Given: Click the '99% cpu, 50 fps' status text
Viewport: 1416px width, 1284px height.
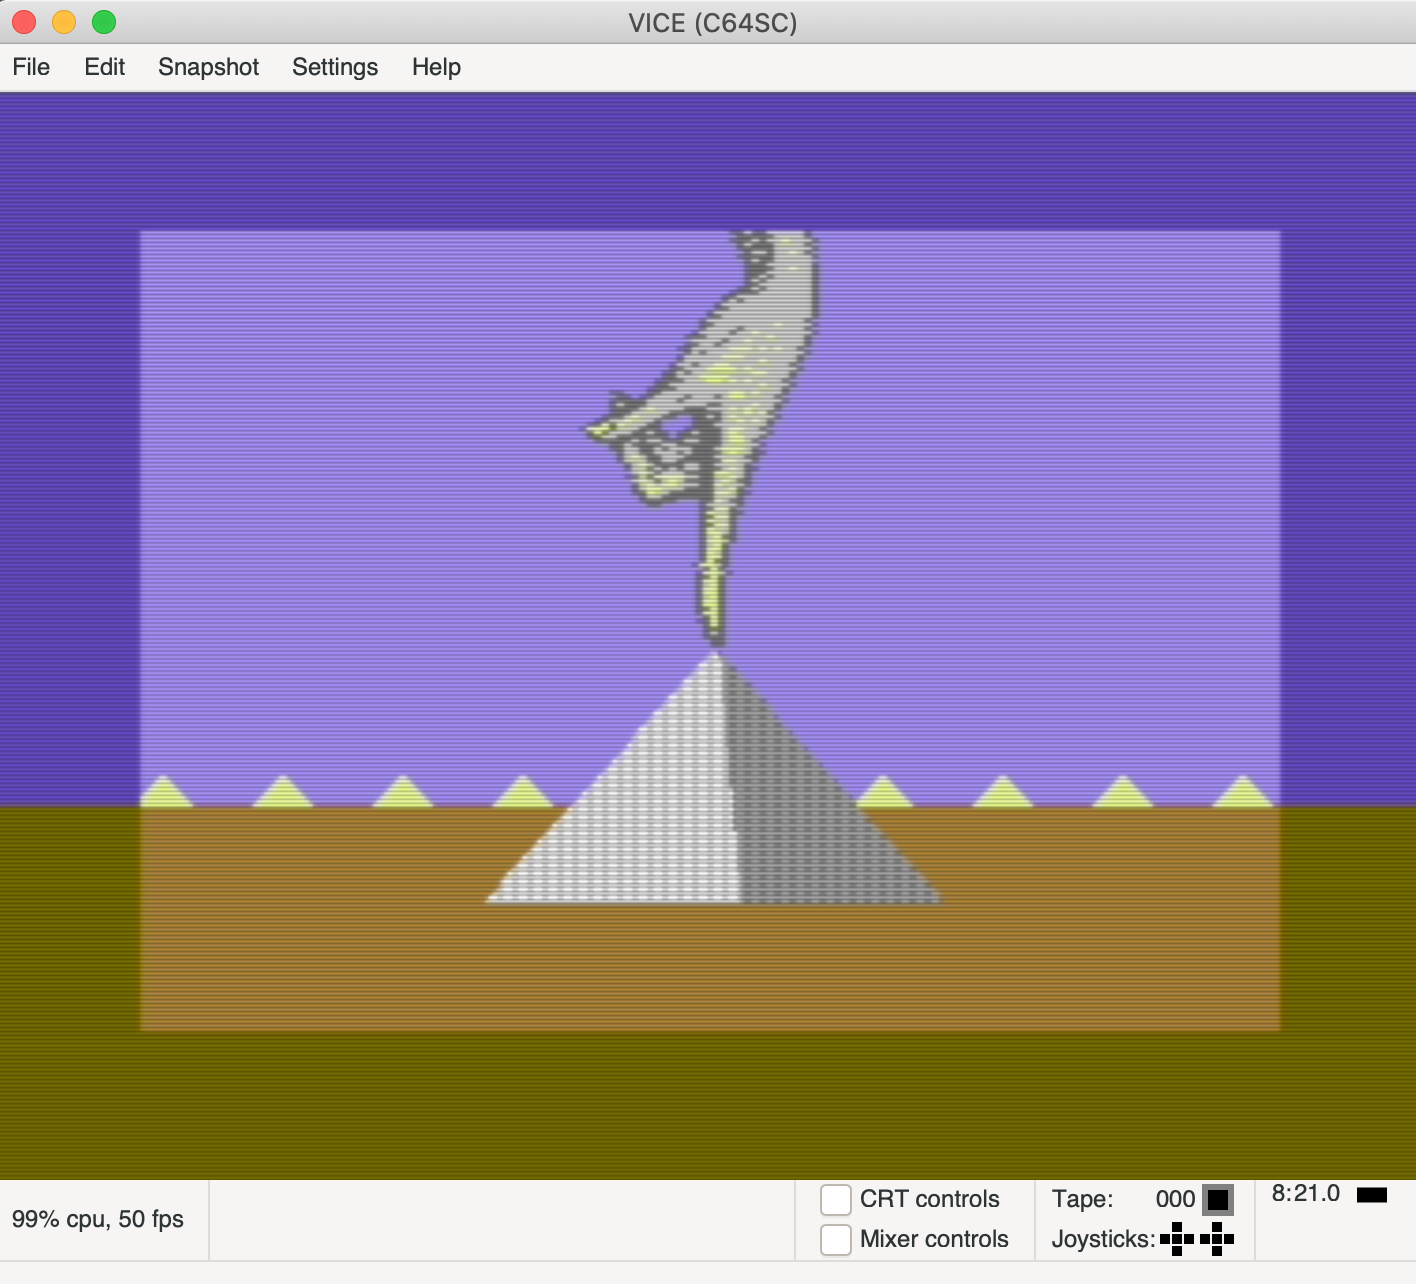Looking at the screenshot, I should tap(98, 1219).
